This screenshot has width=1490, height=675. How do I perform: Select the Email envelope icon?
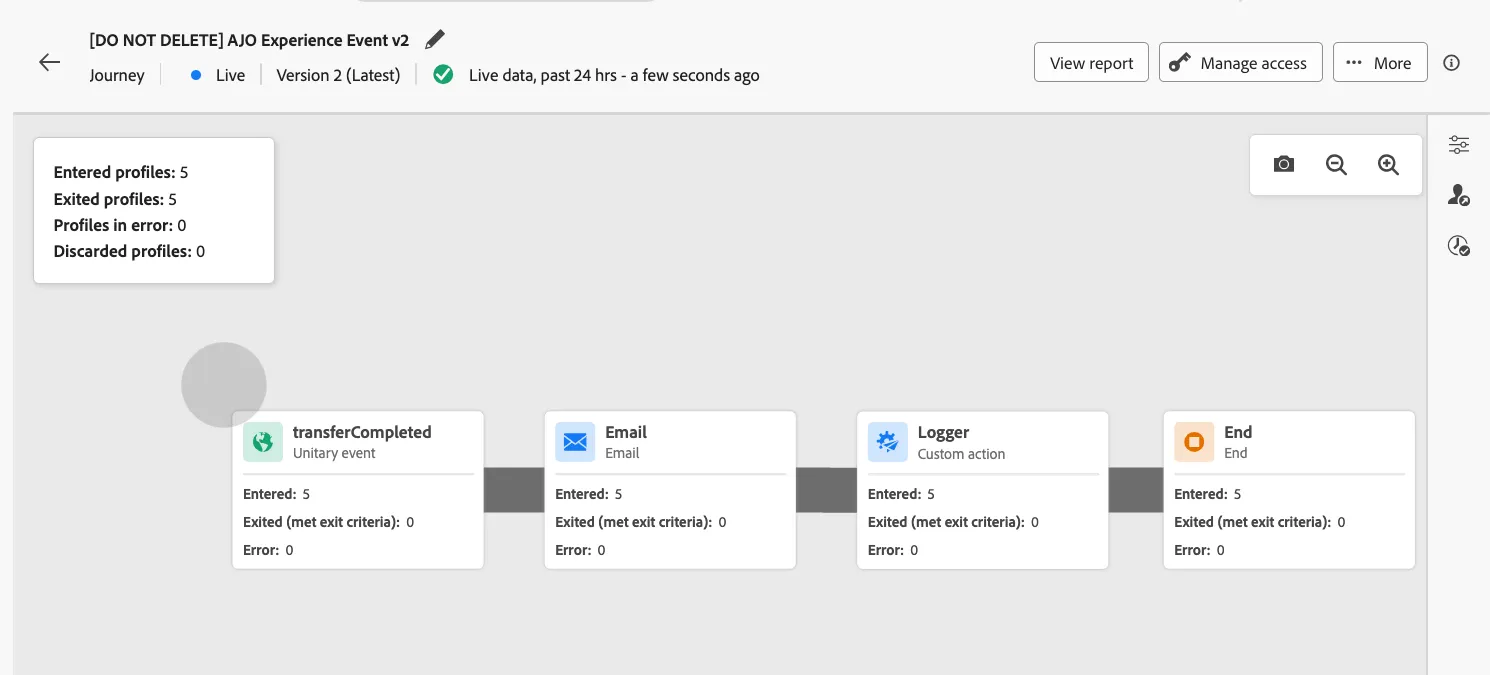point(575,442)
